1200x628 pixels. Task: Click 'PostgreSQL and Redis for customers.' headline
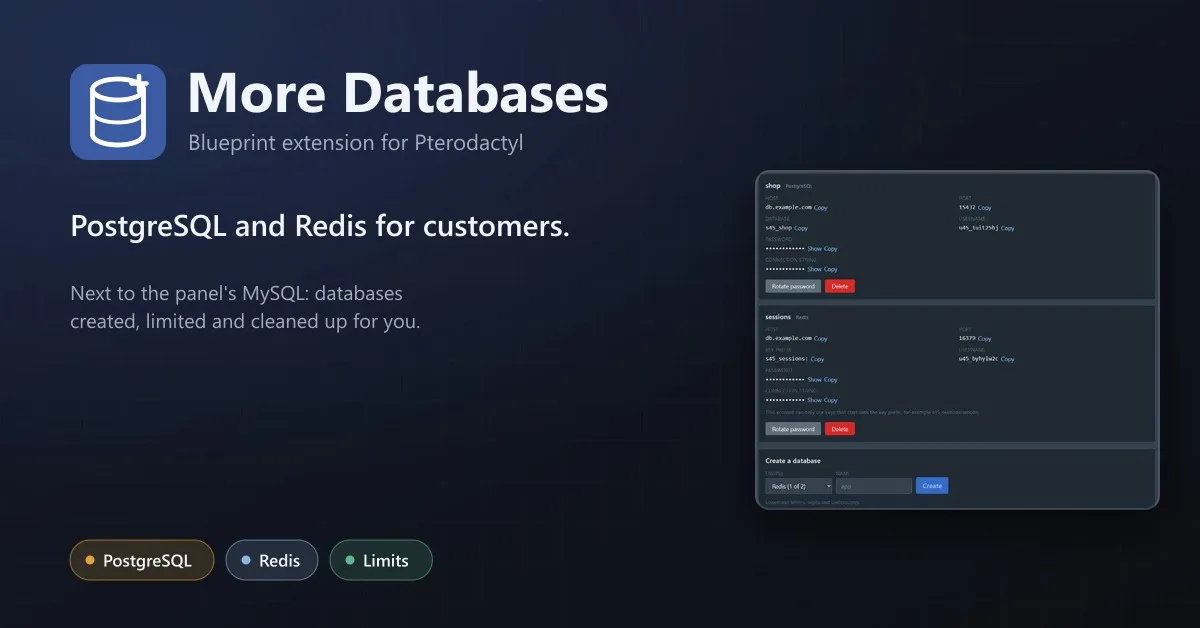[x=320, y=227]
